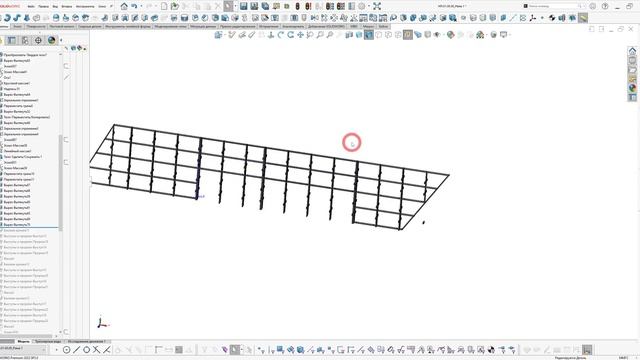Select Тело-Переместить/Копировать1 feature
This screenshot has height=360, width=640.
click(27, 117)
